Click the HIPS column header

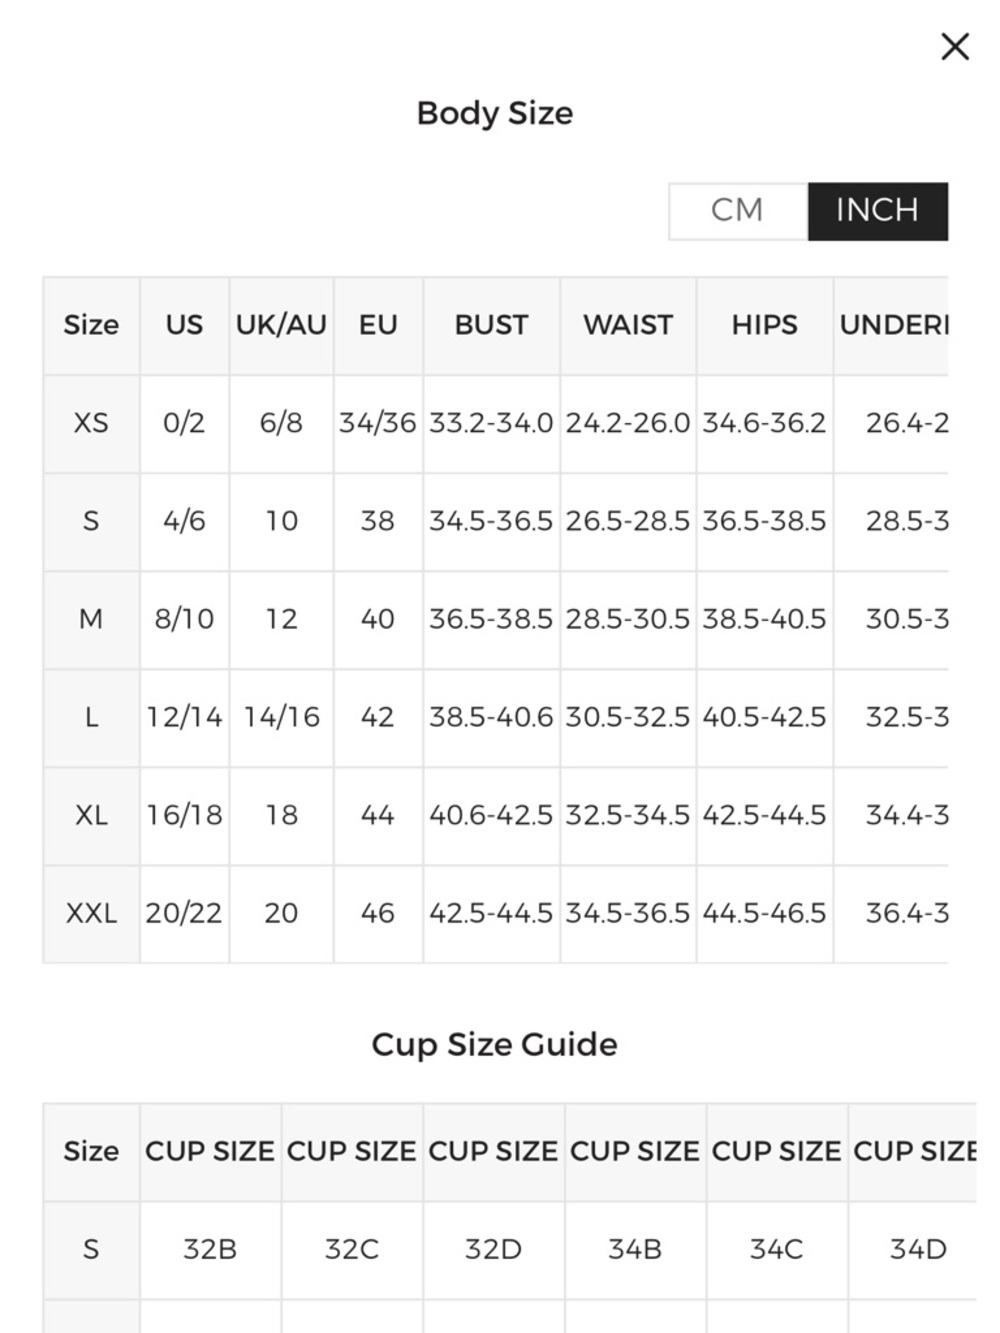[x=765, y=325]
